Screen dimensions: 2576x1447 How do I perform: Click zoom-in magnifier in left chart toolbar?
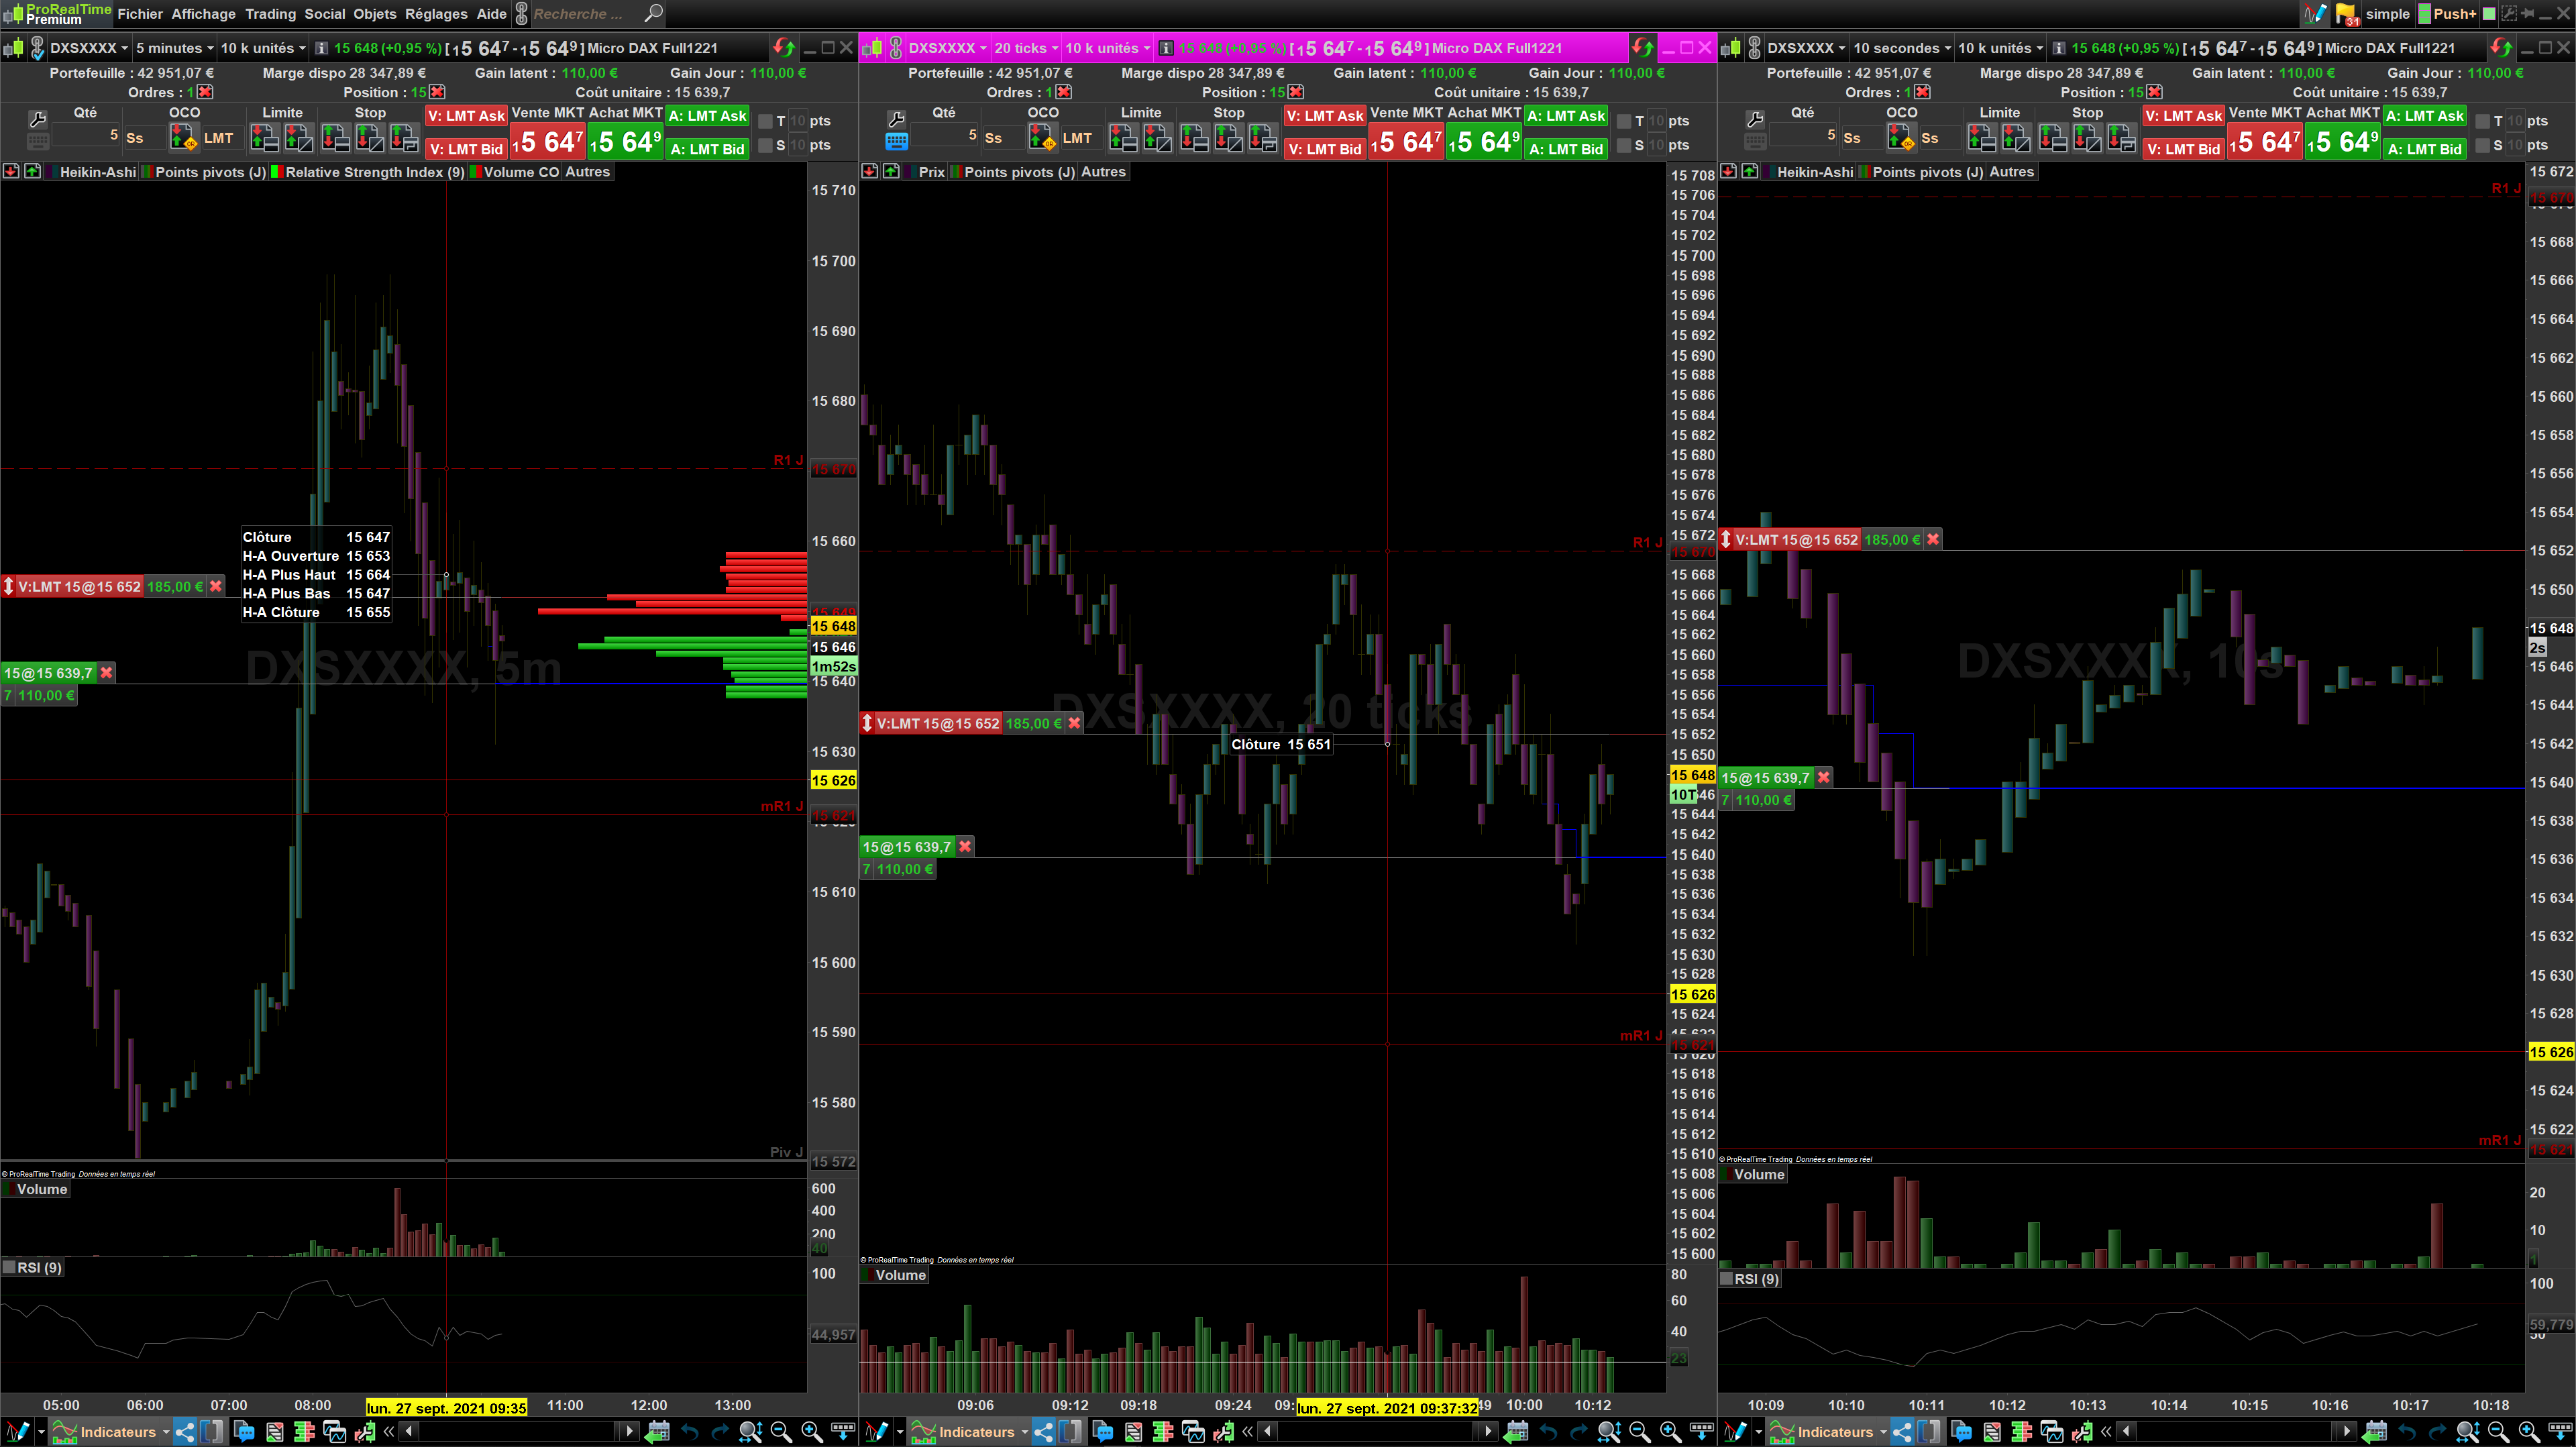pos(811,1432)
